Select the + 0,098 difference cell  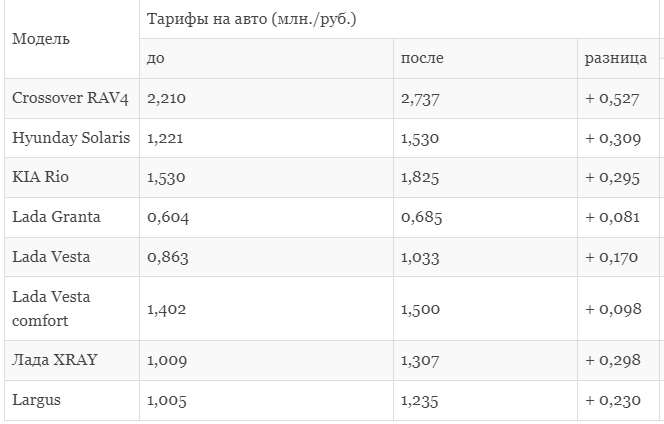tap(613, 309)
